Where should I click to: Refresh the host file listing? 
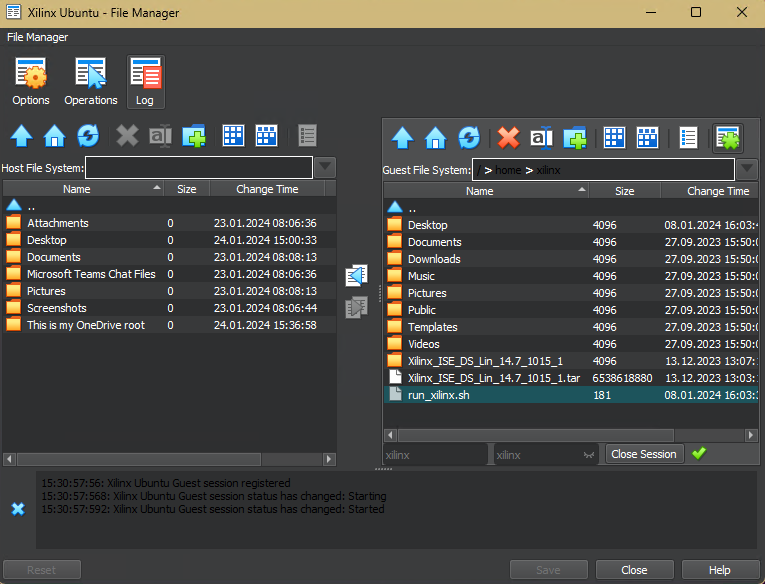coord(88,136)
